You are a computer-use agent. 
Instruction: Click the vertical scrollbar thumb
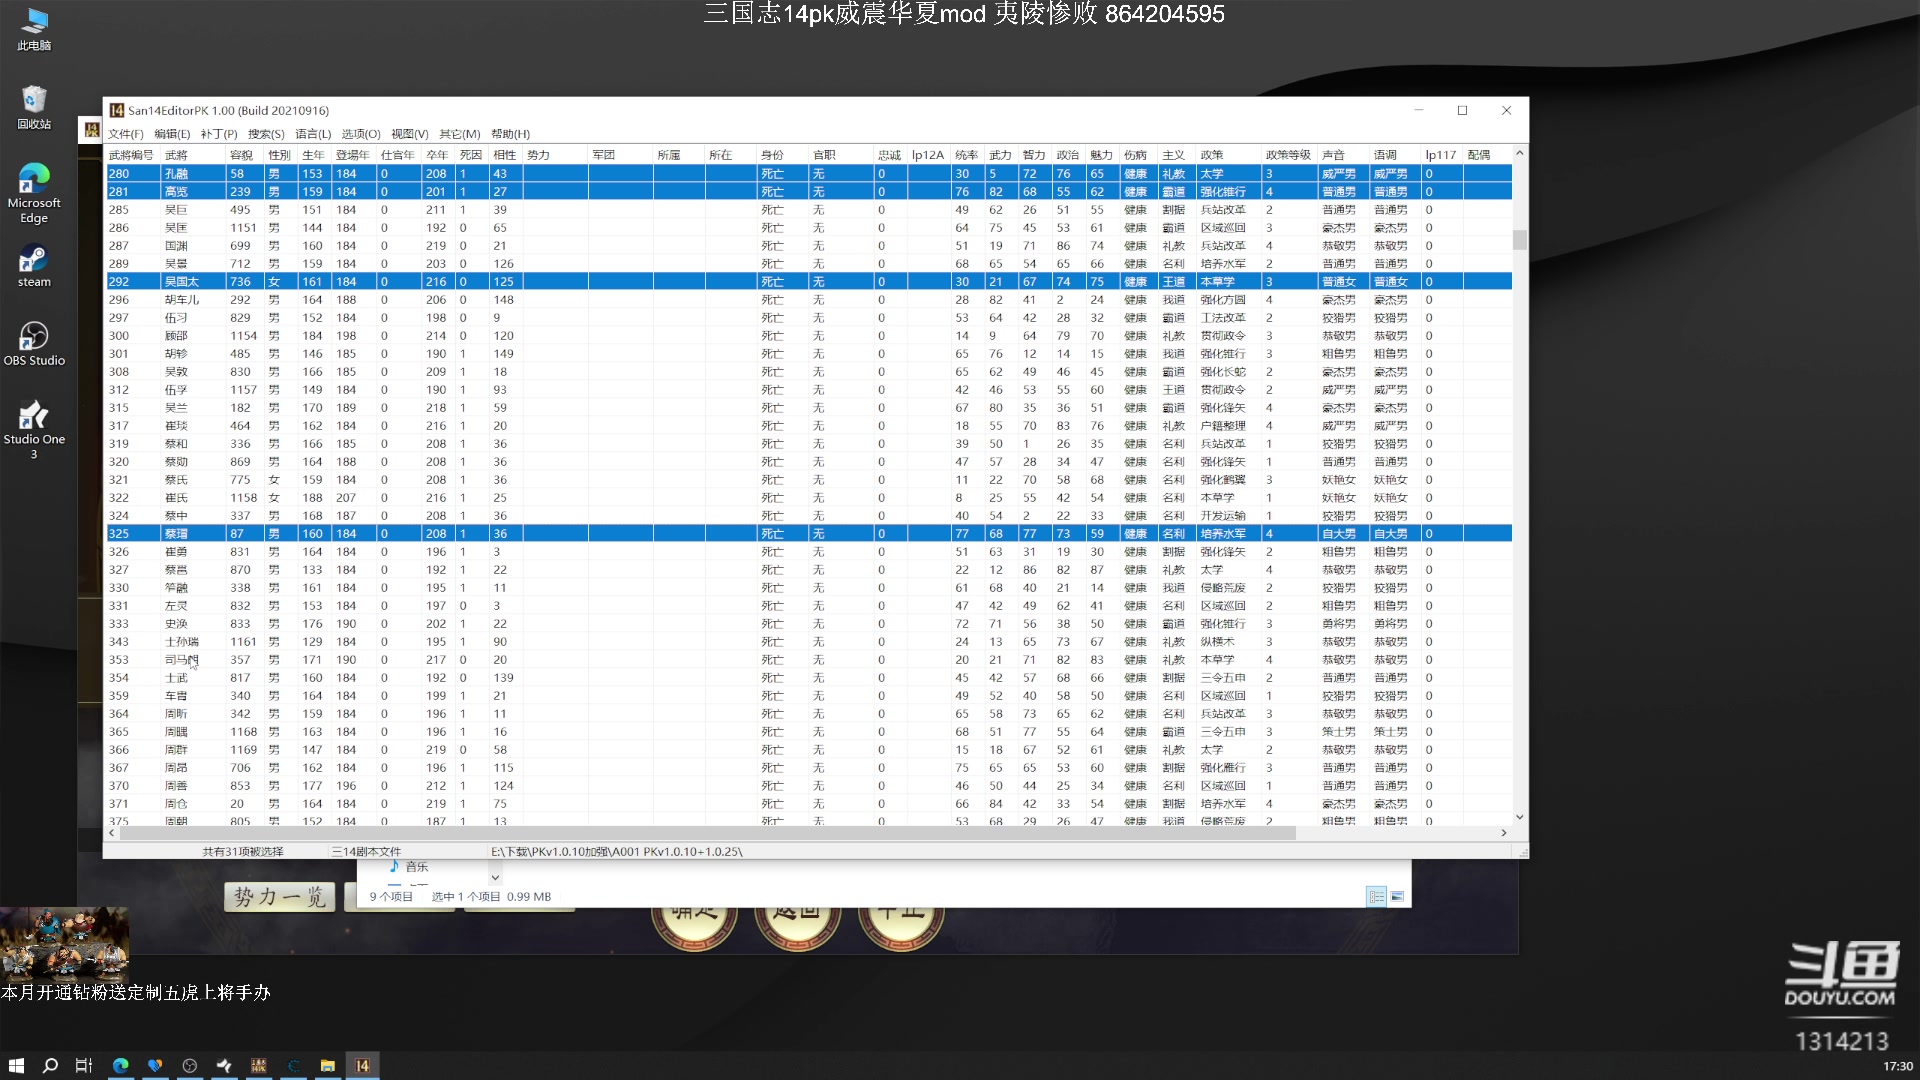[x=1520, y=240]
